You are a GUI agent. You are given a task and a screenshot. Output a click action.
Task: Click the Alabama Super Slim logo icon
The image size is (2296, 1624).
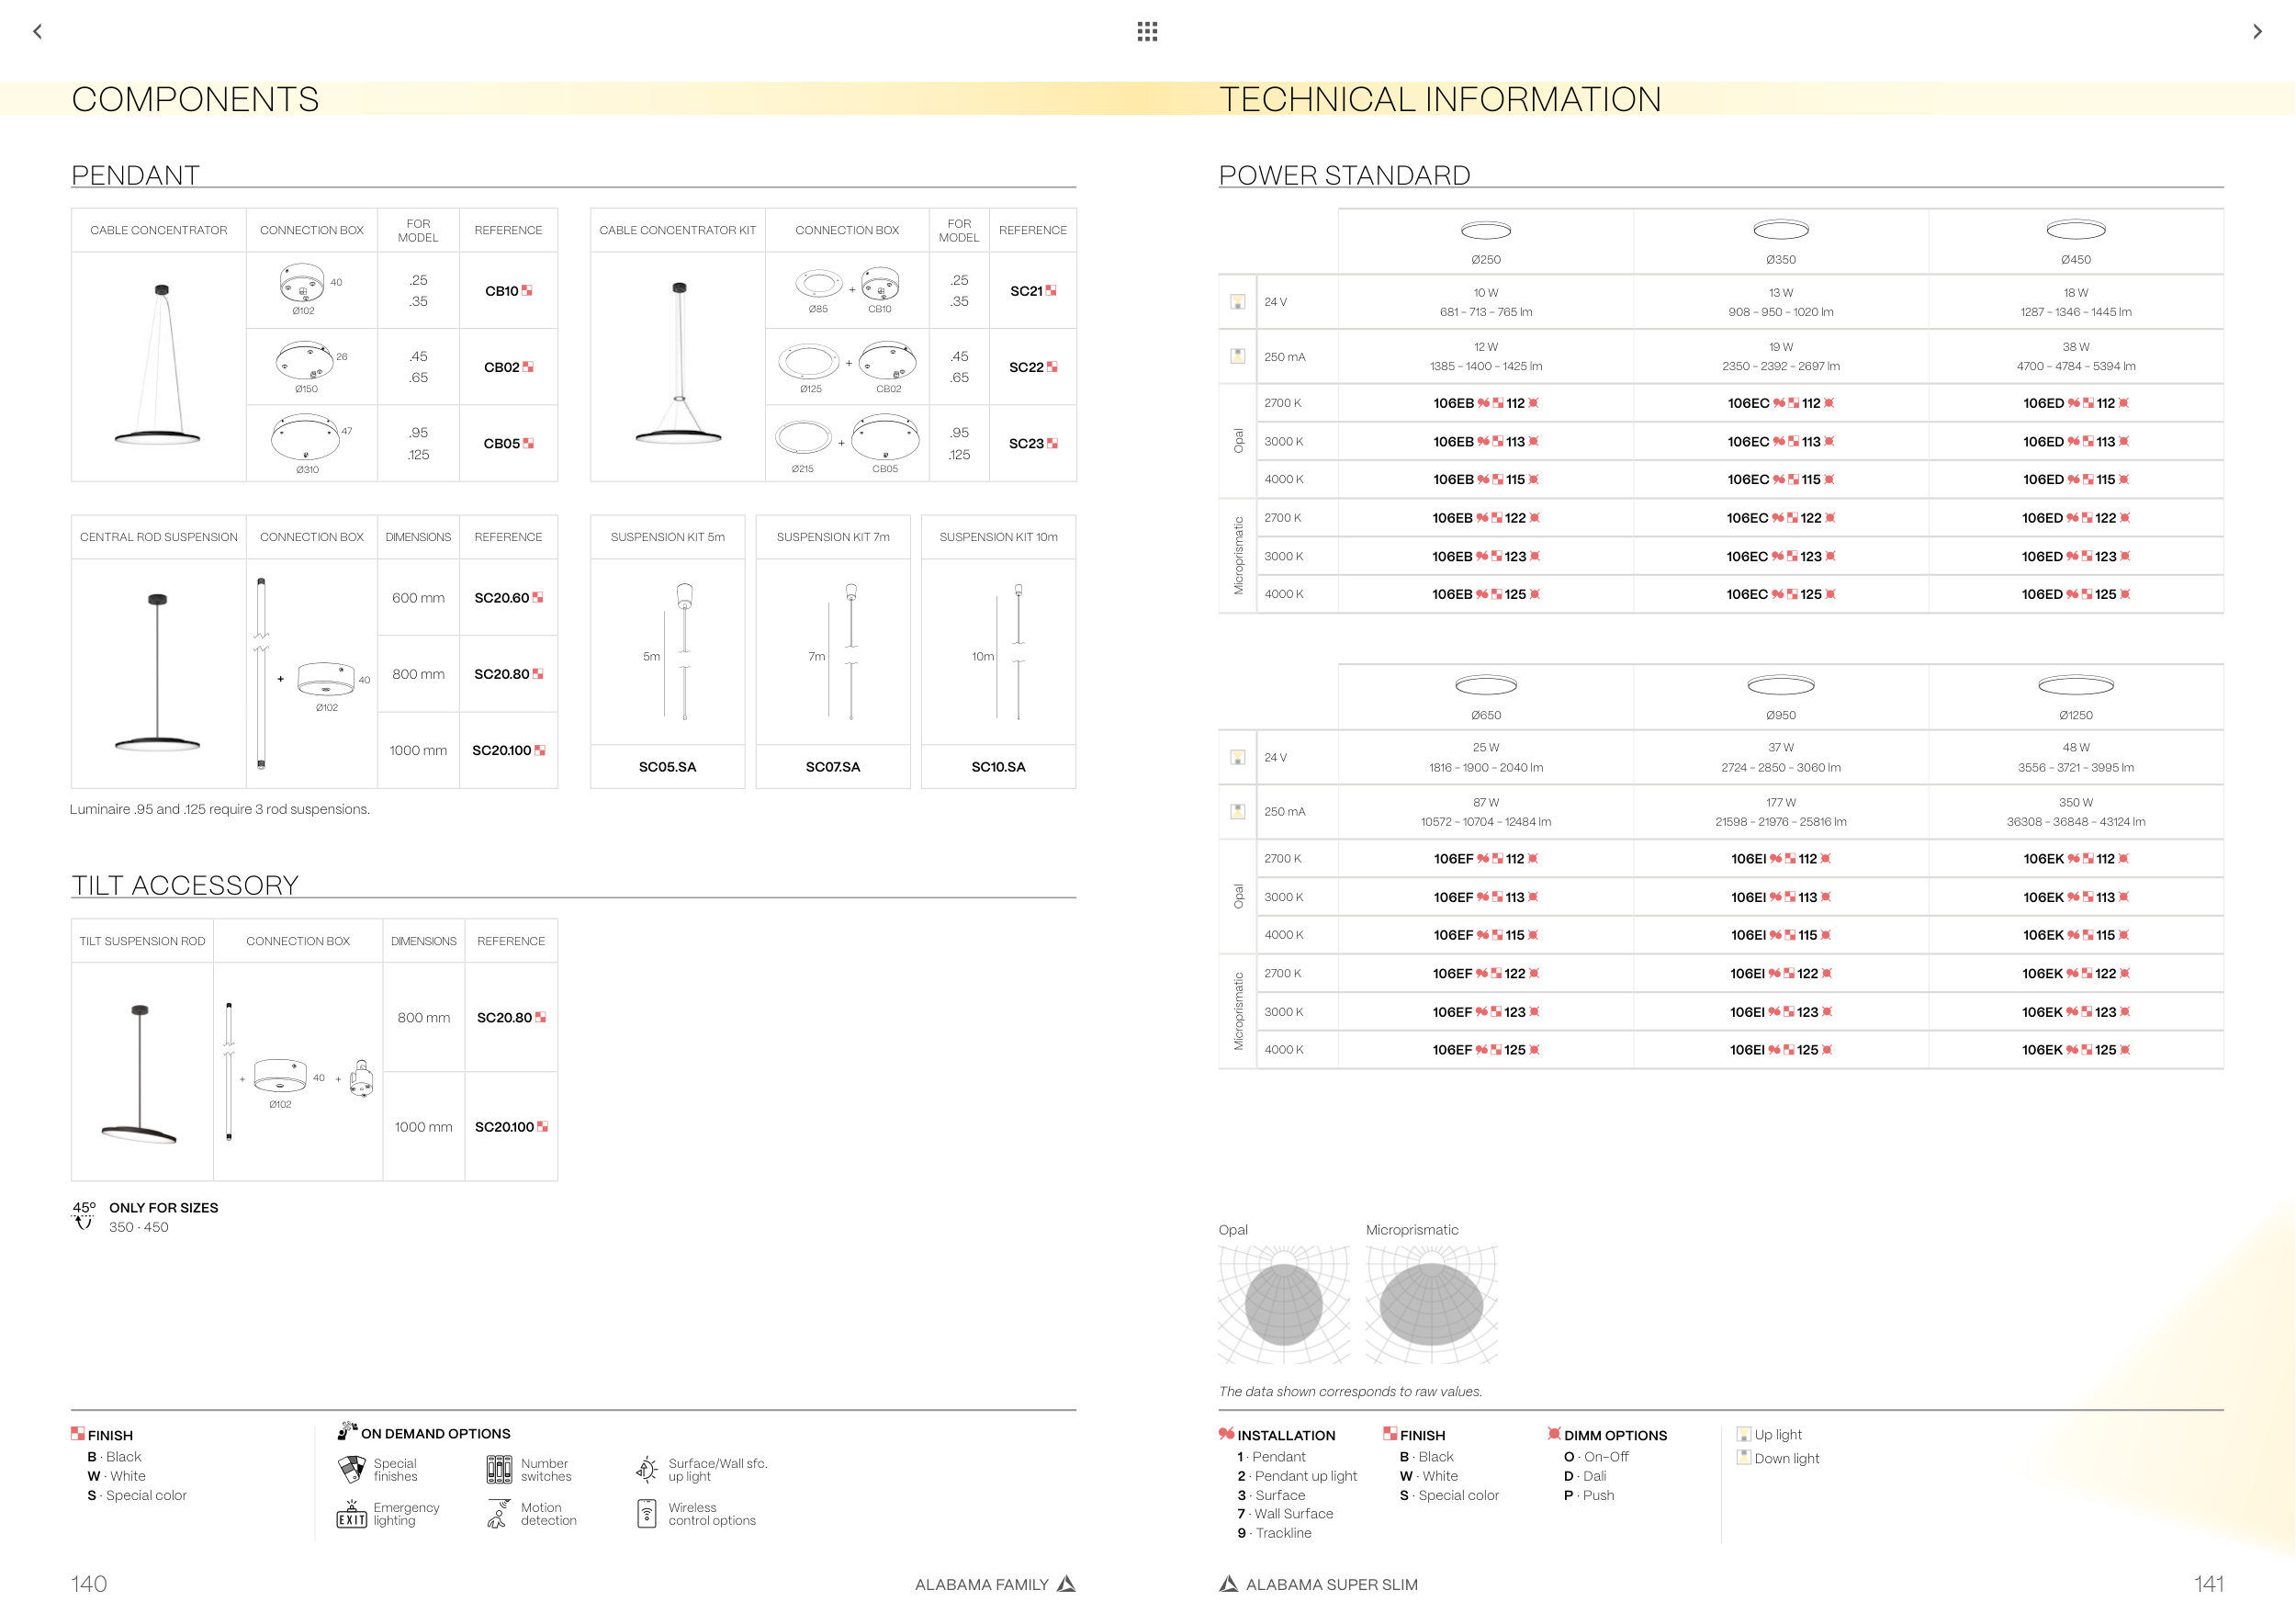click(1229, 1584)
